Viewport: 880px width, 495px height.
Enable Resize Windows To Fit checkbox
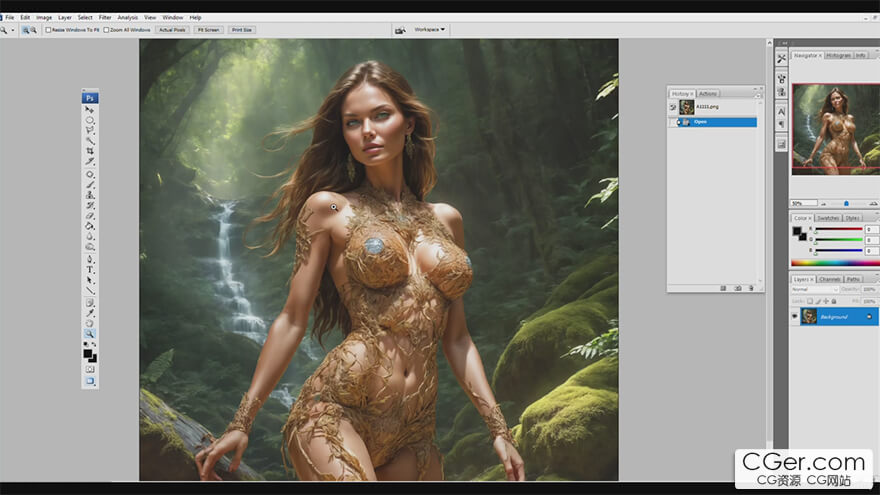tap(48, 30)
